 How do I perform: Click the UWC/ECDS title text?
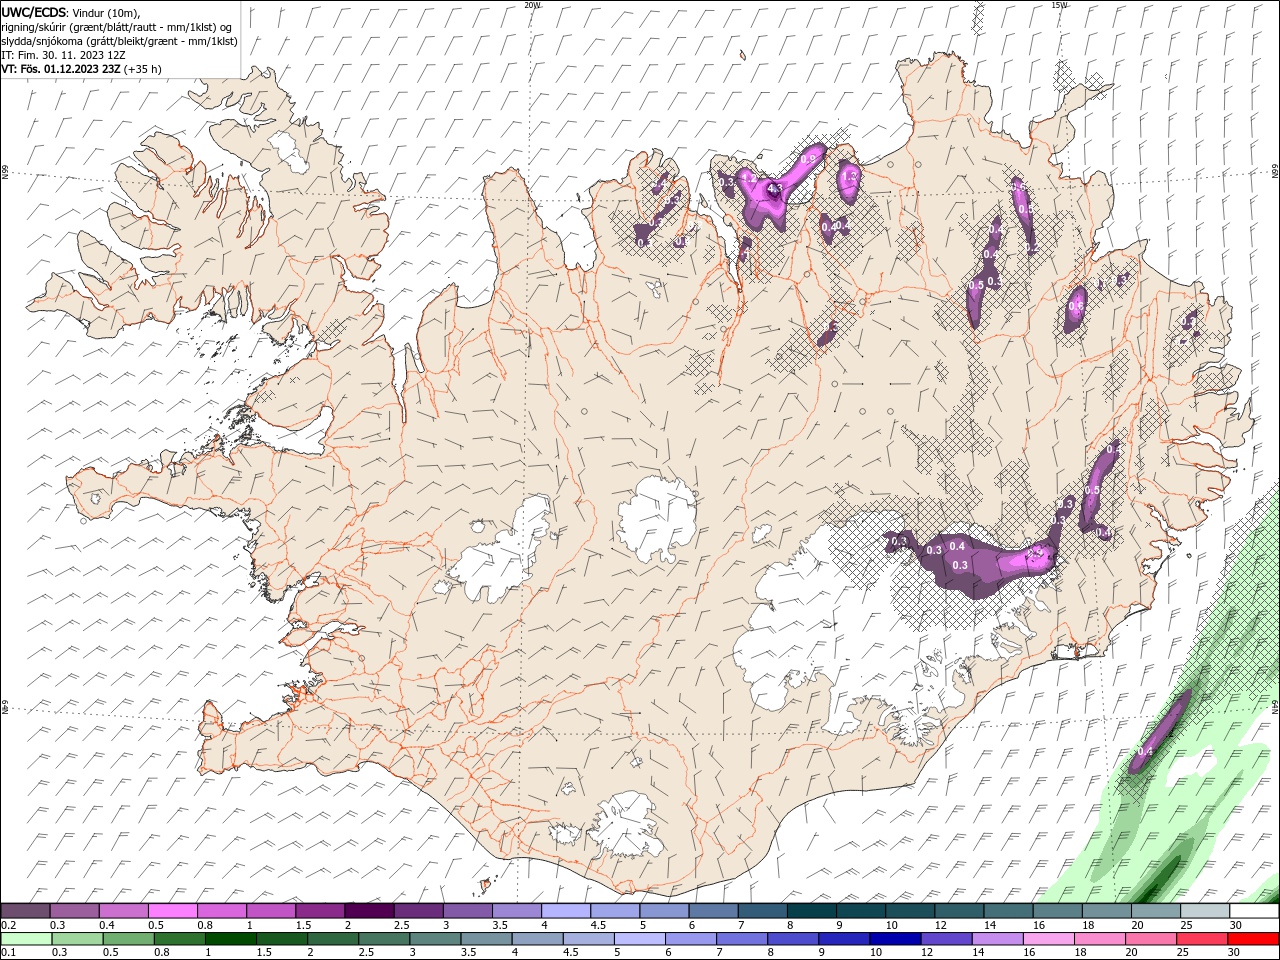click(34, 12)
